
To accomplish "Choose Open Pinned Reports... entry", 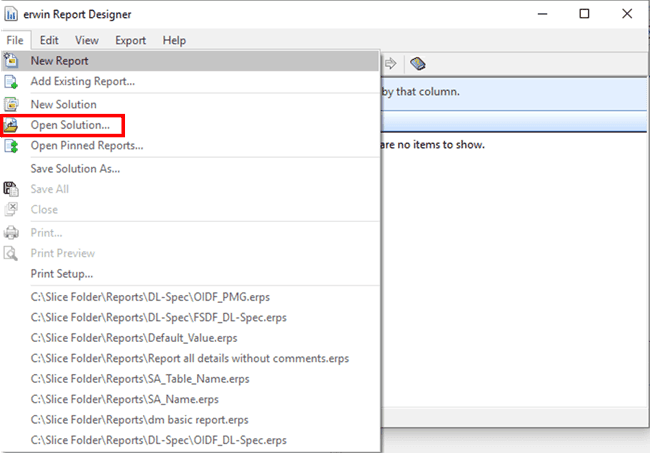I will pos(191,145).
